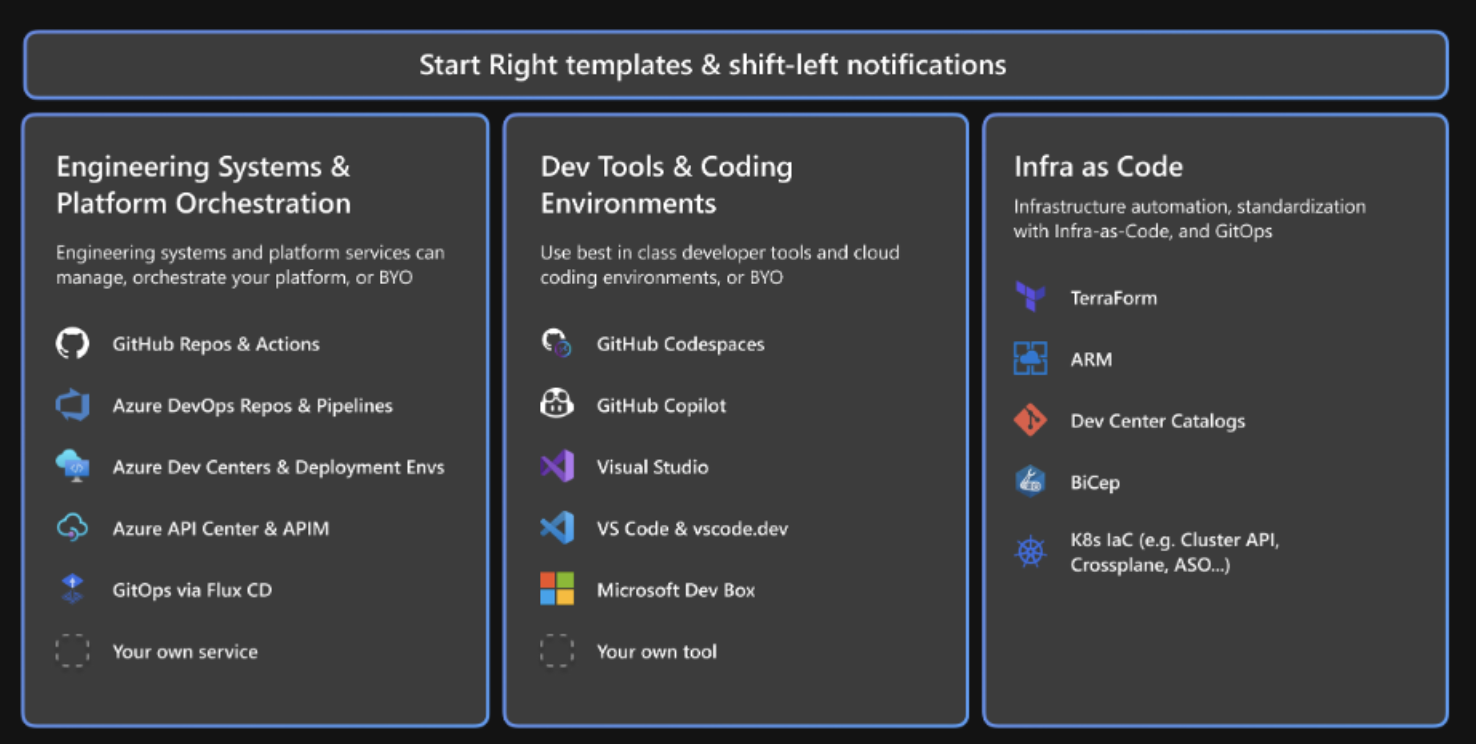
Task: Select the Infra as Code heading
Action: pos(1098,167)
